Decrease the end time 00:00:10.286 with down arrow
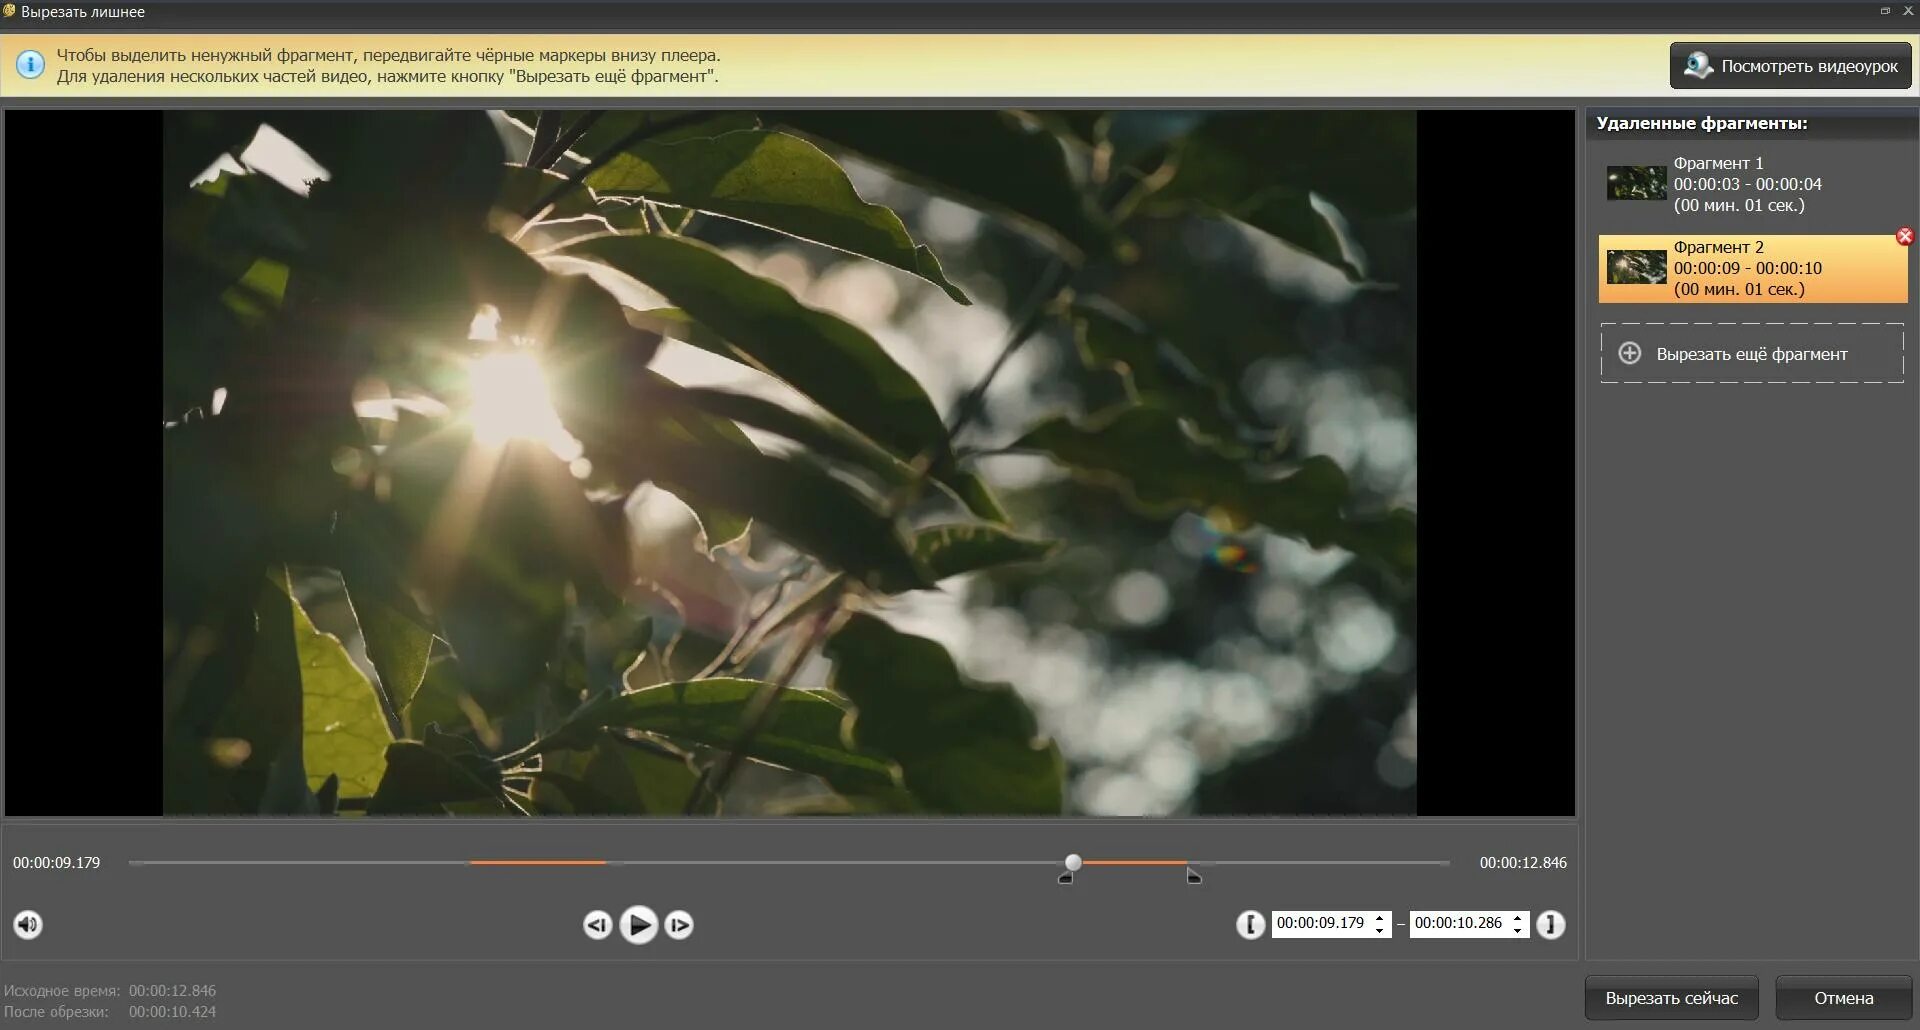Image resolution: width=1920 pixels, height=1030 pixels. point(1518,930)
